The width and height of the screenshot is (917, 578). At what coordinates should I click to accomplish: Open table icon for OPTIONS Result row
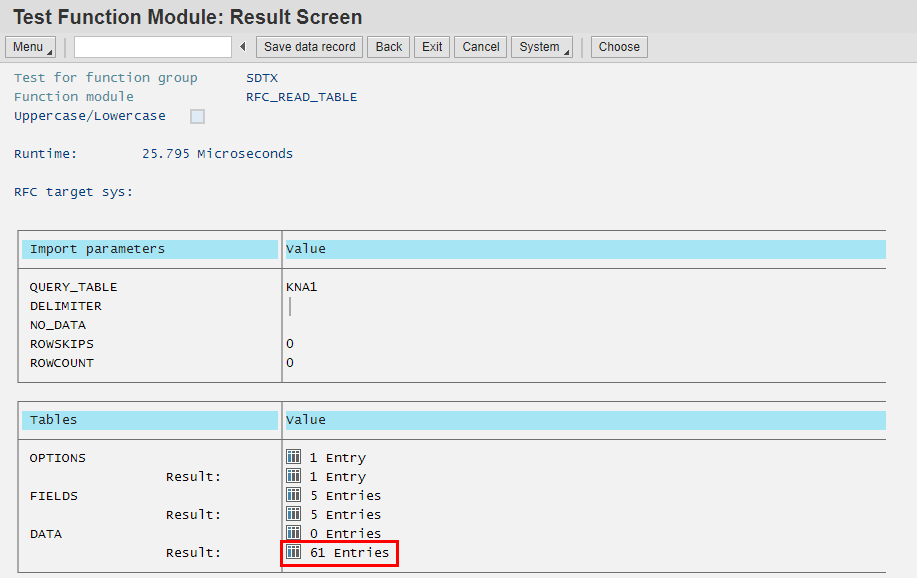click(294, 477)
